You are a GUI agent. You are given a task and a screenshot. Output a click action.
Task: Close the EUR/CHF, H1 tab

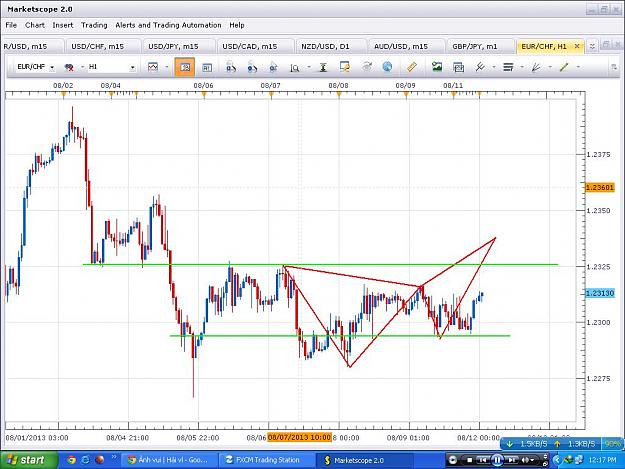coord(577,46)
